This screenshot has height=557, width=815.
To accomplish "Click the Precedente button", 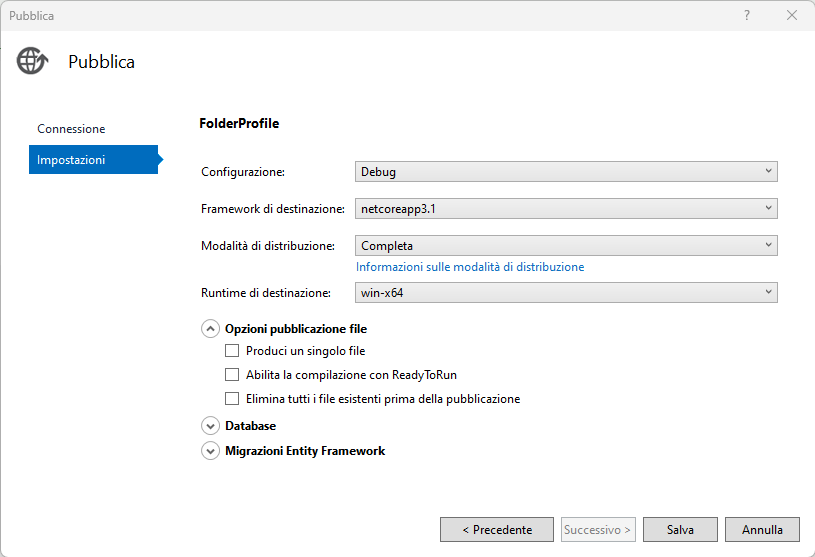I will coord(496,530).
